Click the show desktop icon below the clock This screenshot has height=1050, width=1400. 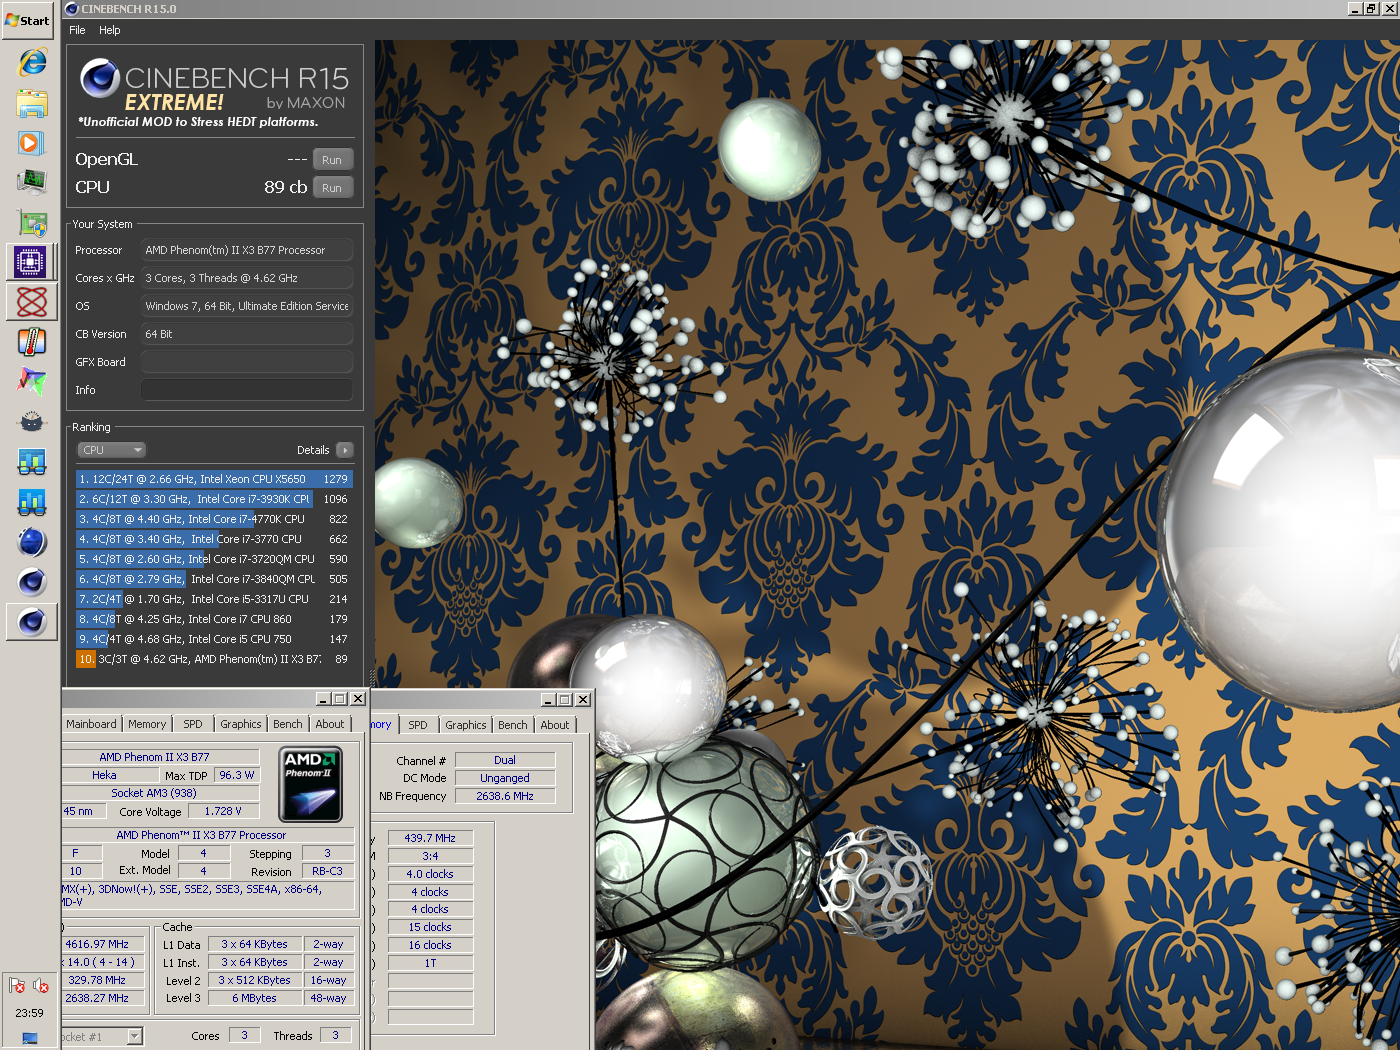tap(30, 1038)
